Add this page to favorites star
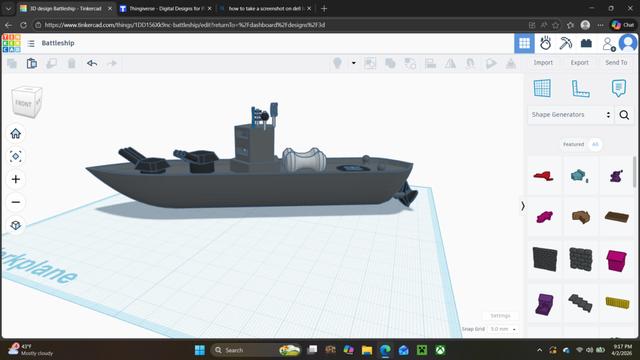 [556, 25]
